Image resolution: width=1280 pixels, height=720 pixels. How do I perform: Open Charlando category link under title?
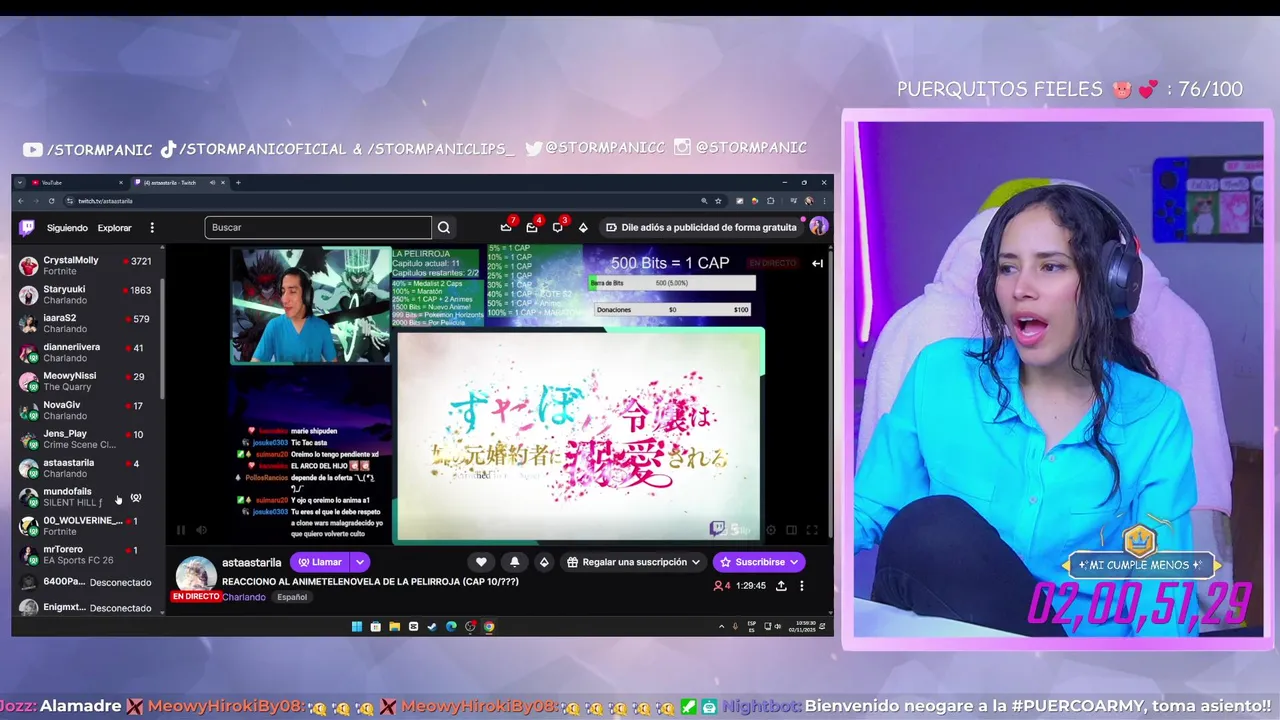(x=244, y=597)
